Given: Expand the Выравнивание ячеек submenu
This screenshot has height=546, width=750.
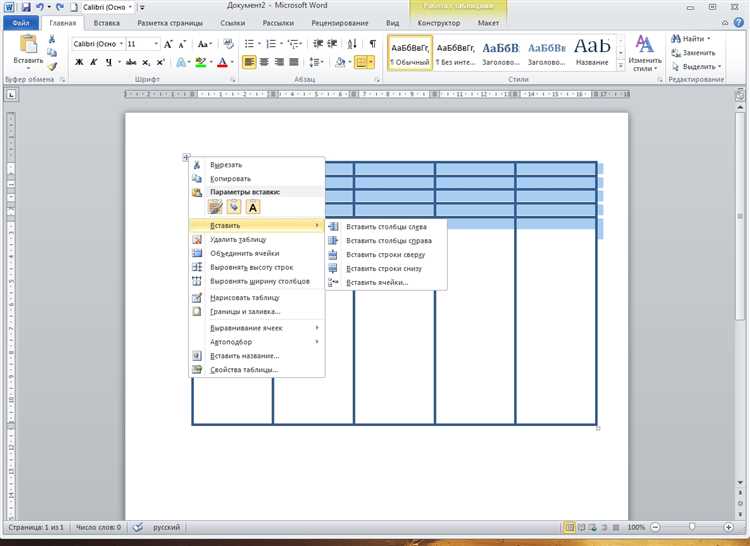Looking at the screenshot, I should click(257, 328).
